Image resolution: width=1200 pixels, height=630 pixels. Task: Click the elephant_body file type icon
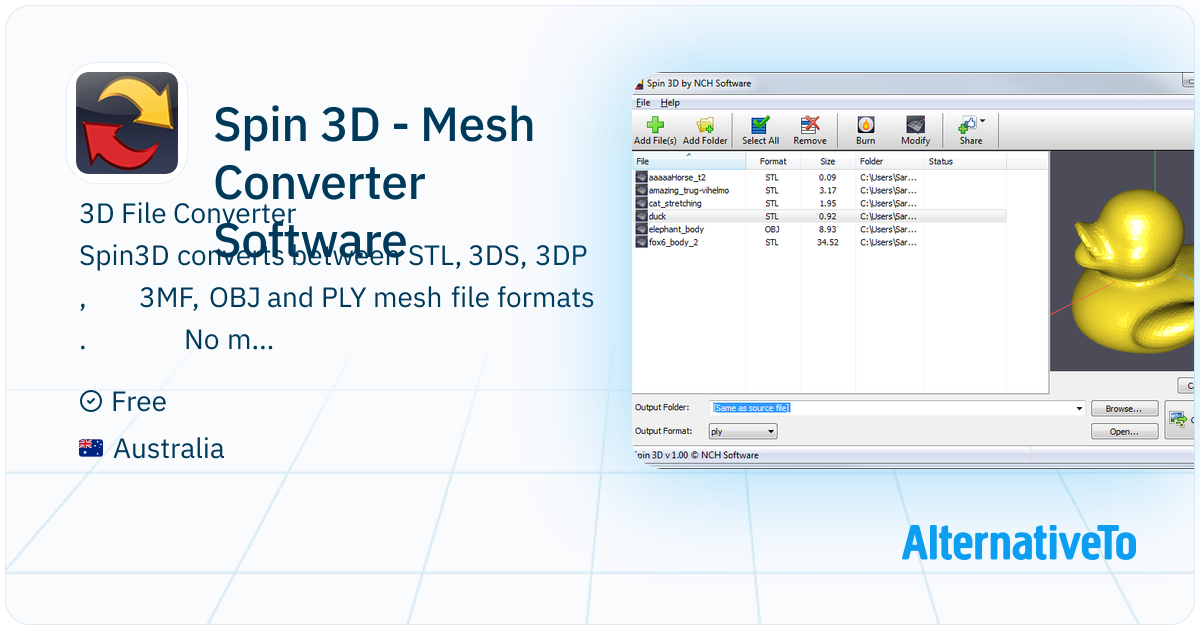[x=641, y=229]
